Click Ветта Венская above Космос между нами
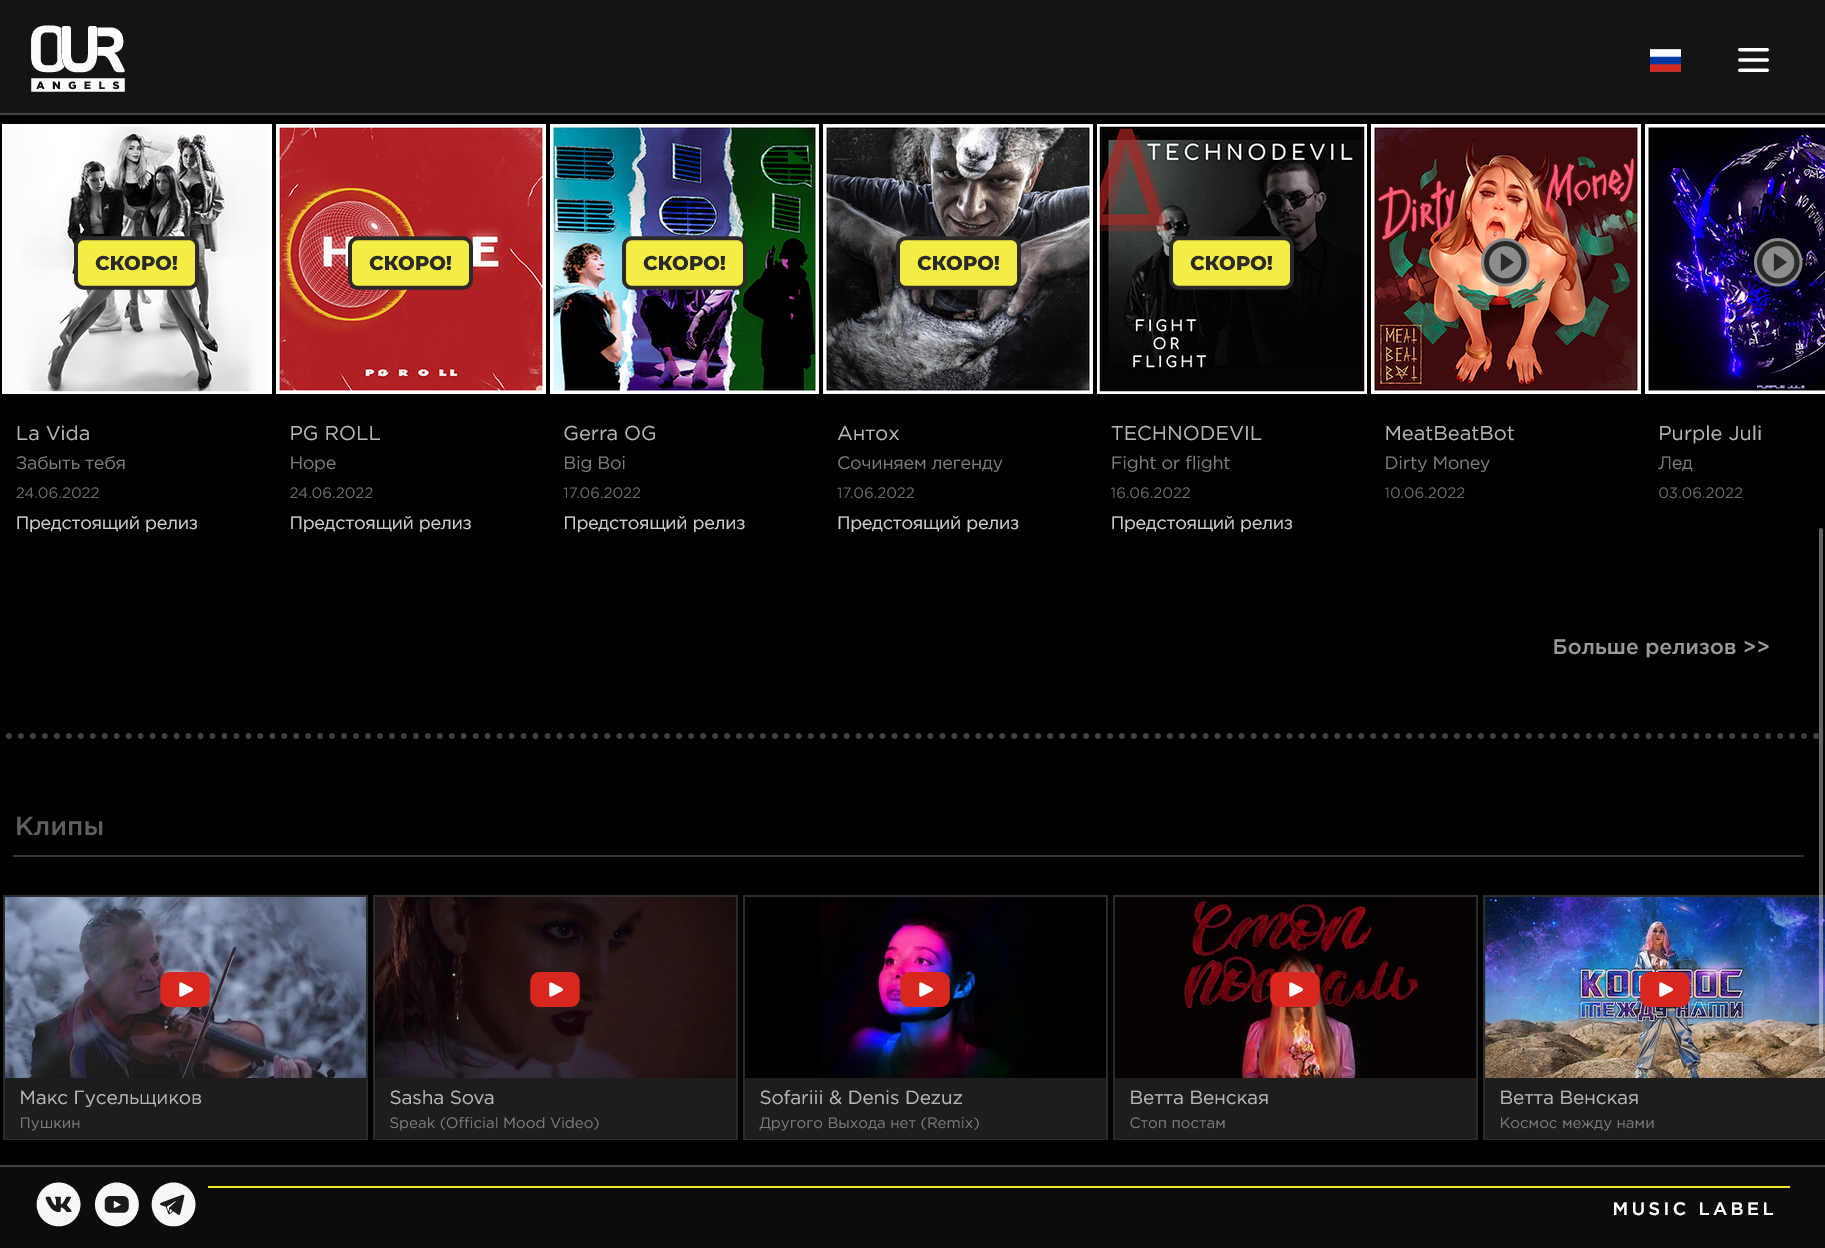 tap(1569, 1097)
